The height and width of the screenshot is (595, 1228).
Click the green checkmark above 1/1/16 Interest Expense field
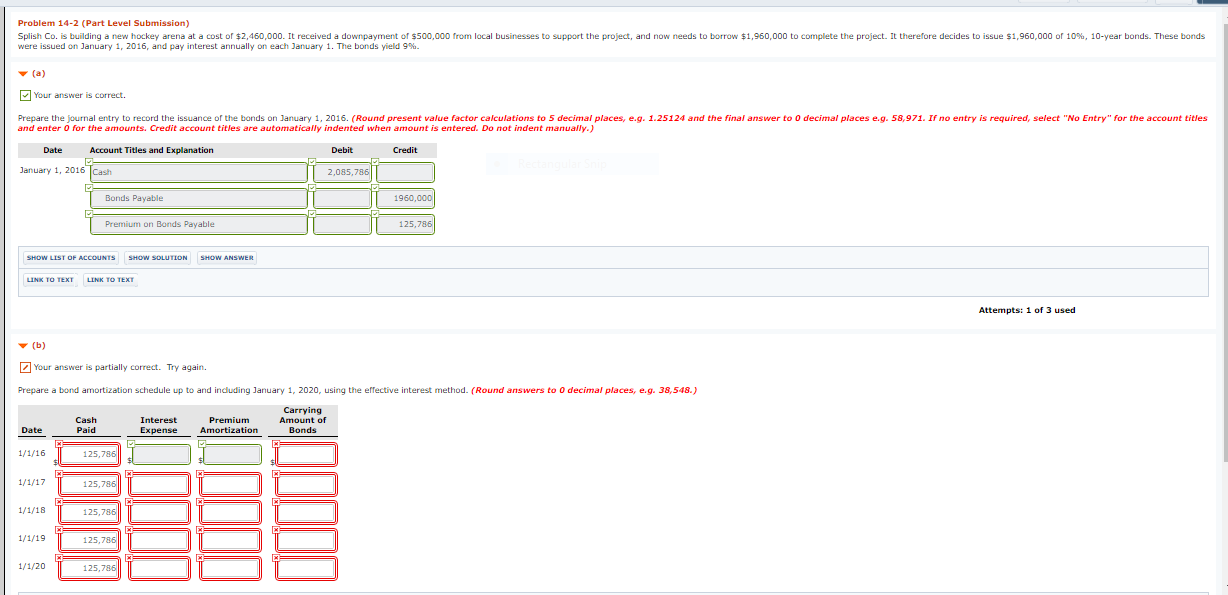click(131, 444)
